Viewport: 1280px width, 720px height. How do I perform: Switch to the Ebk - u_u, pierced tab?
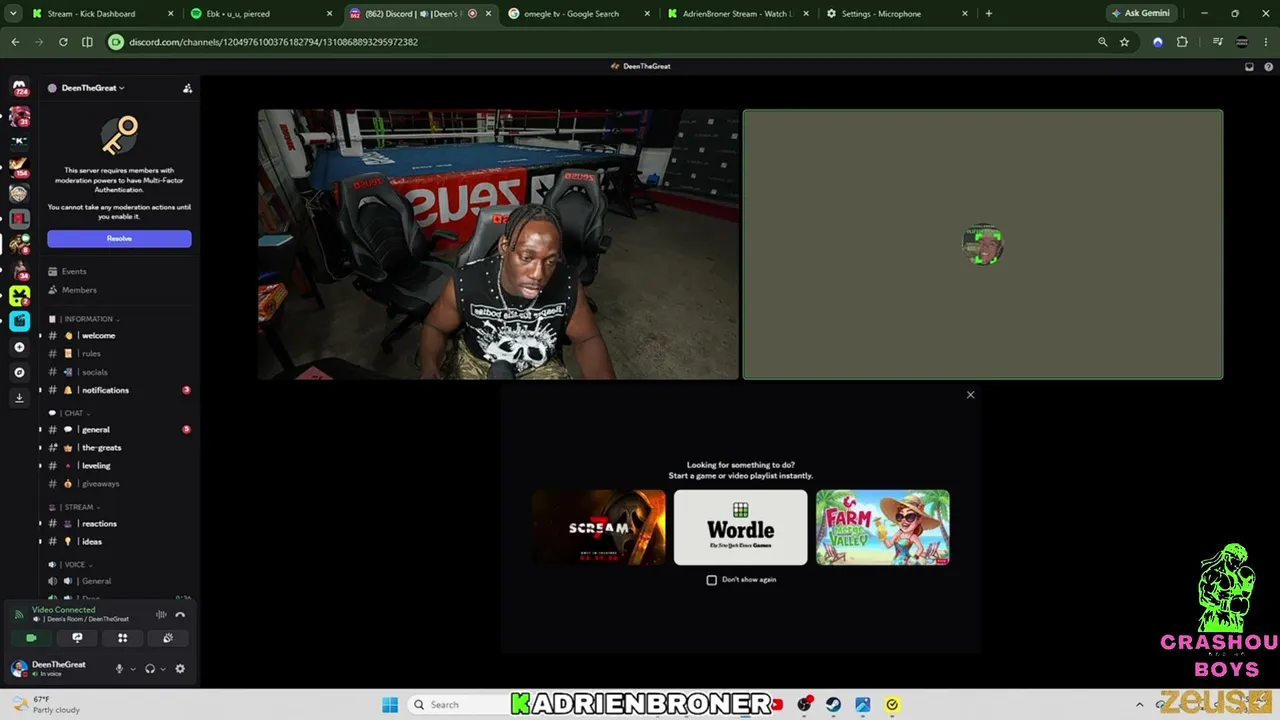point(262,14)
